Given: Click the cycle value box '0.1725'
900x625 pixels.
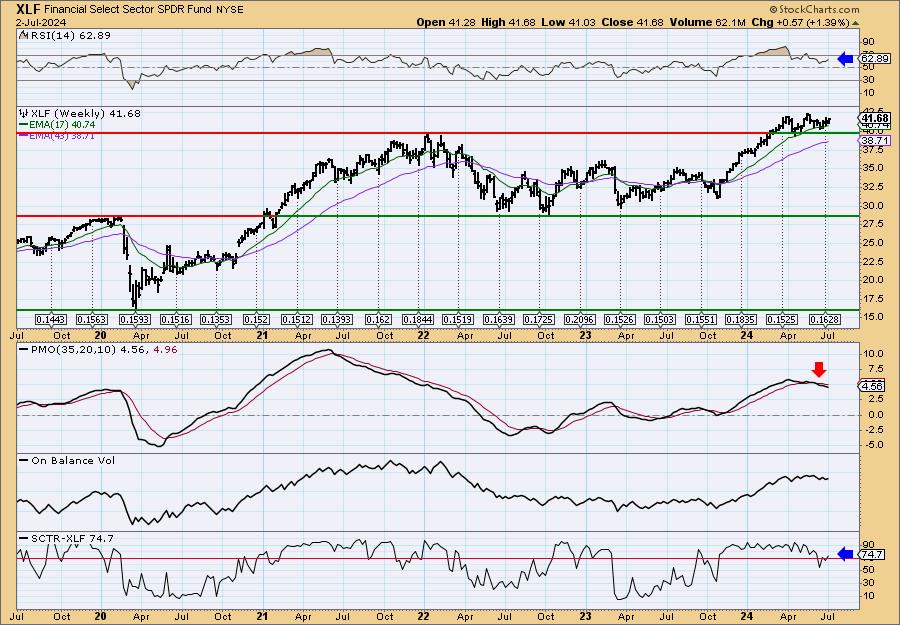Looking at the screenshot, I should (x=540, y=319).
